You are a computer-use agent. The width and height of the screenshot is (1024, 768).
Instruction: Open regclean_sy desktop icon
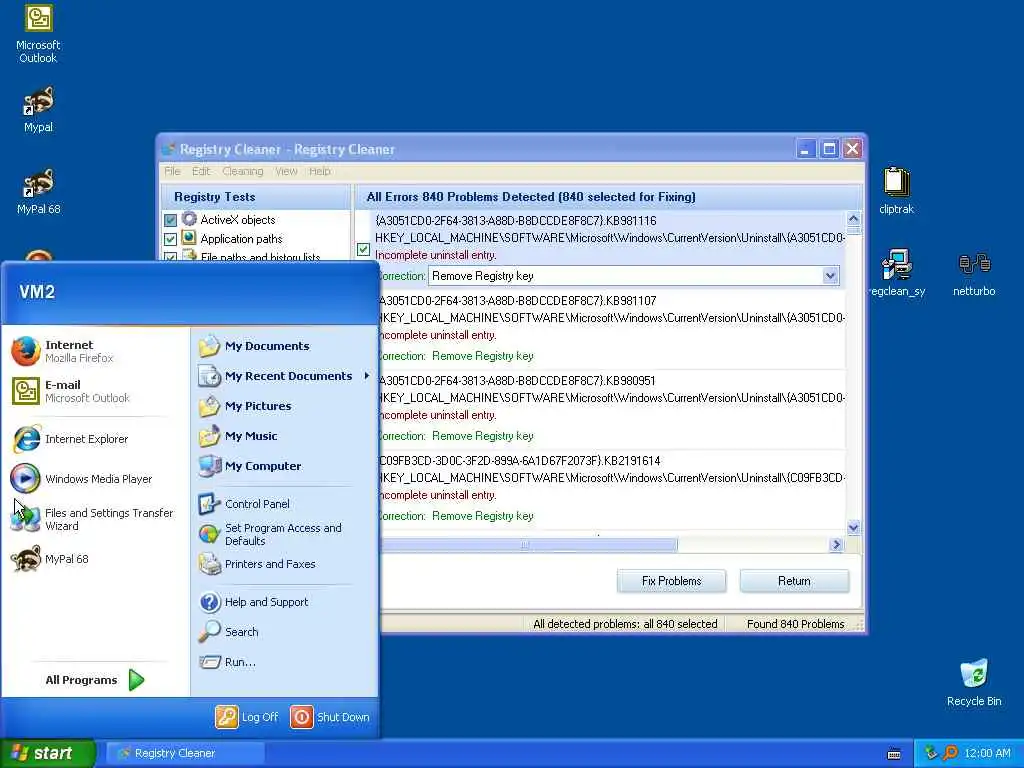pos(897,273)
